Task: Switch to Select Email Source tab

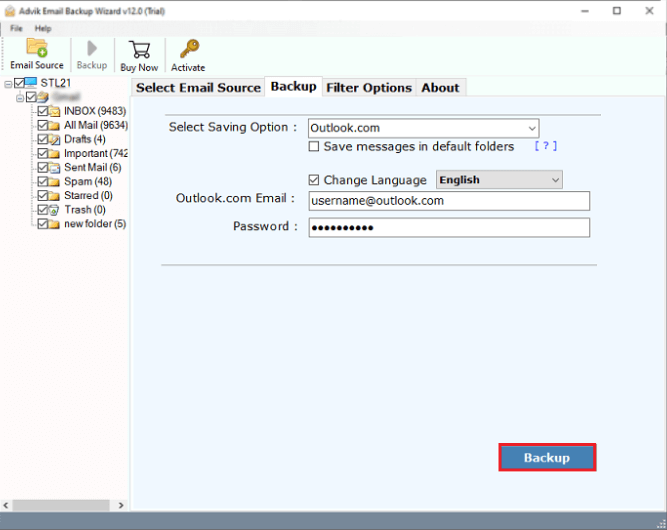Action: 198,88
